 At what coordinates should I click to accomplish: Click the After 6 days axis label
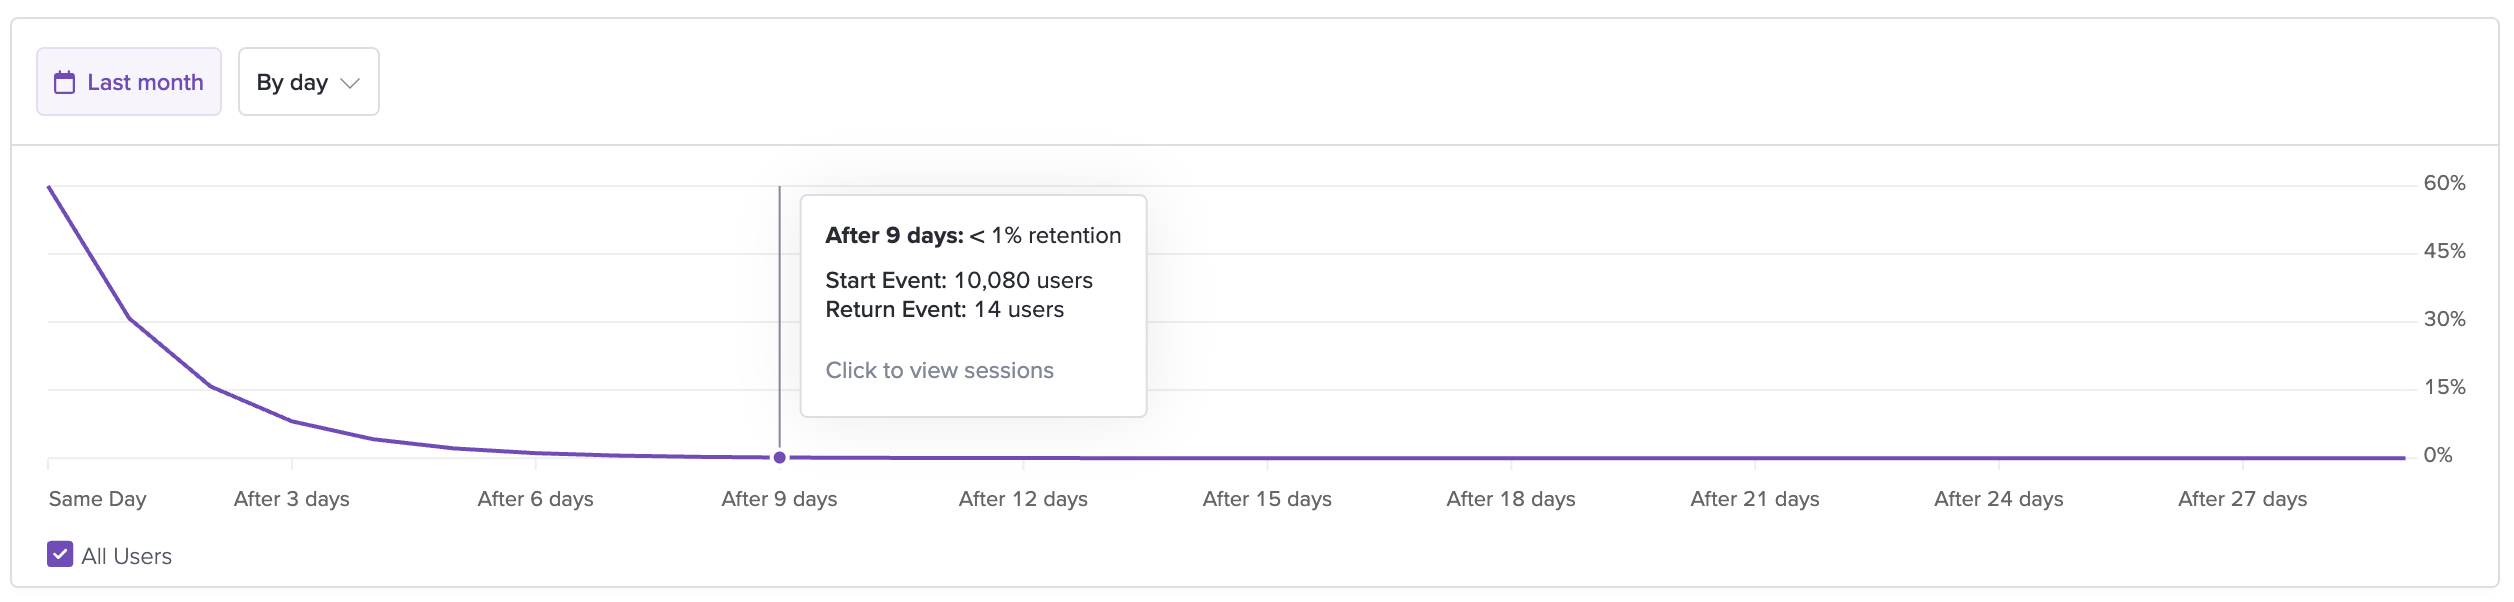[535, 499]
